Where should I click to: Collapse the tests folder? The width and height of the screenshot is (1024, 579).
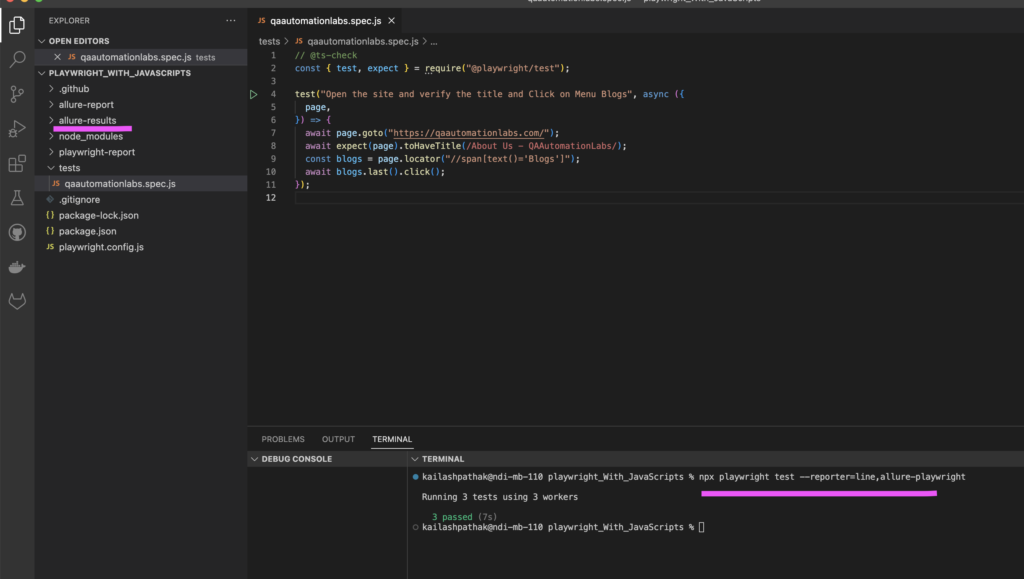(x=51, y=168)
